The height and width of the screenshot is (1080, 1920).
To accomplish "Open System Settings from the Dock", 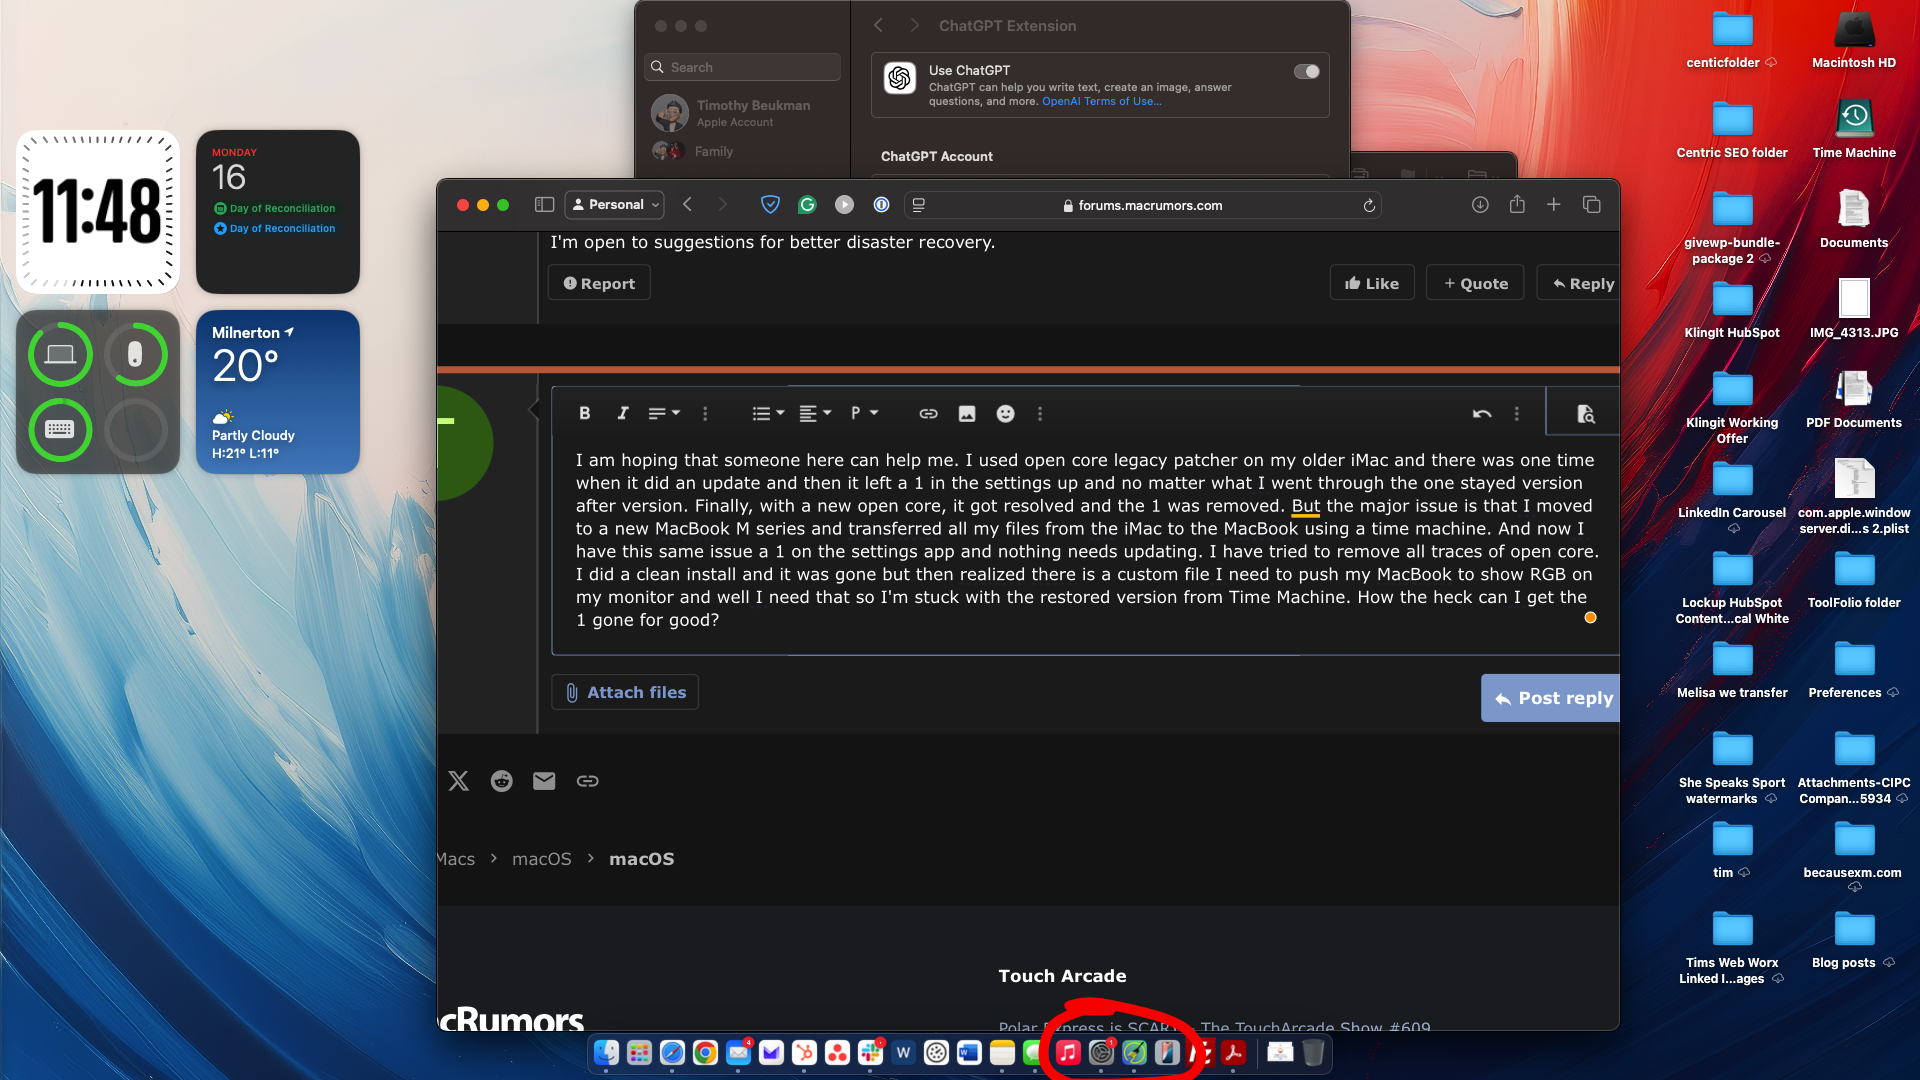I will pyautogui.click(x=1101, y=1052).
